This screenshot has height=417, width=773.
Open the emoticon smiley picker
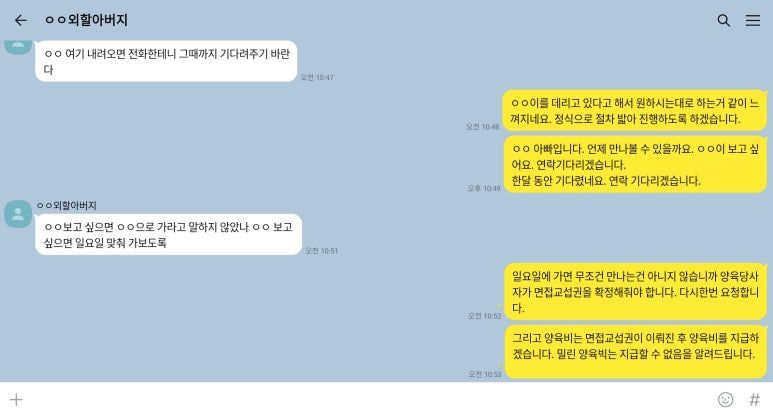[x=725, y=399]
